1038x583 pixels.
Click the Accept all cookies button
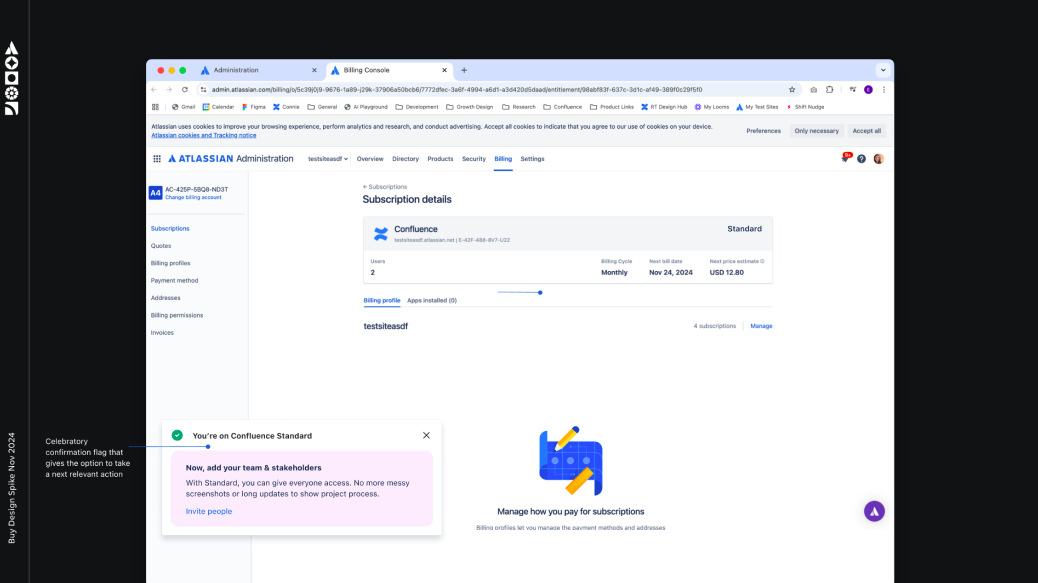pos(867,131)
